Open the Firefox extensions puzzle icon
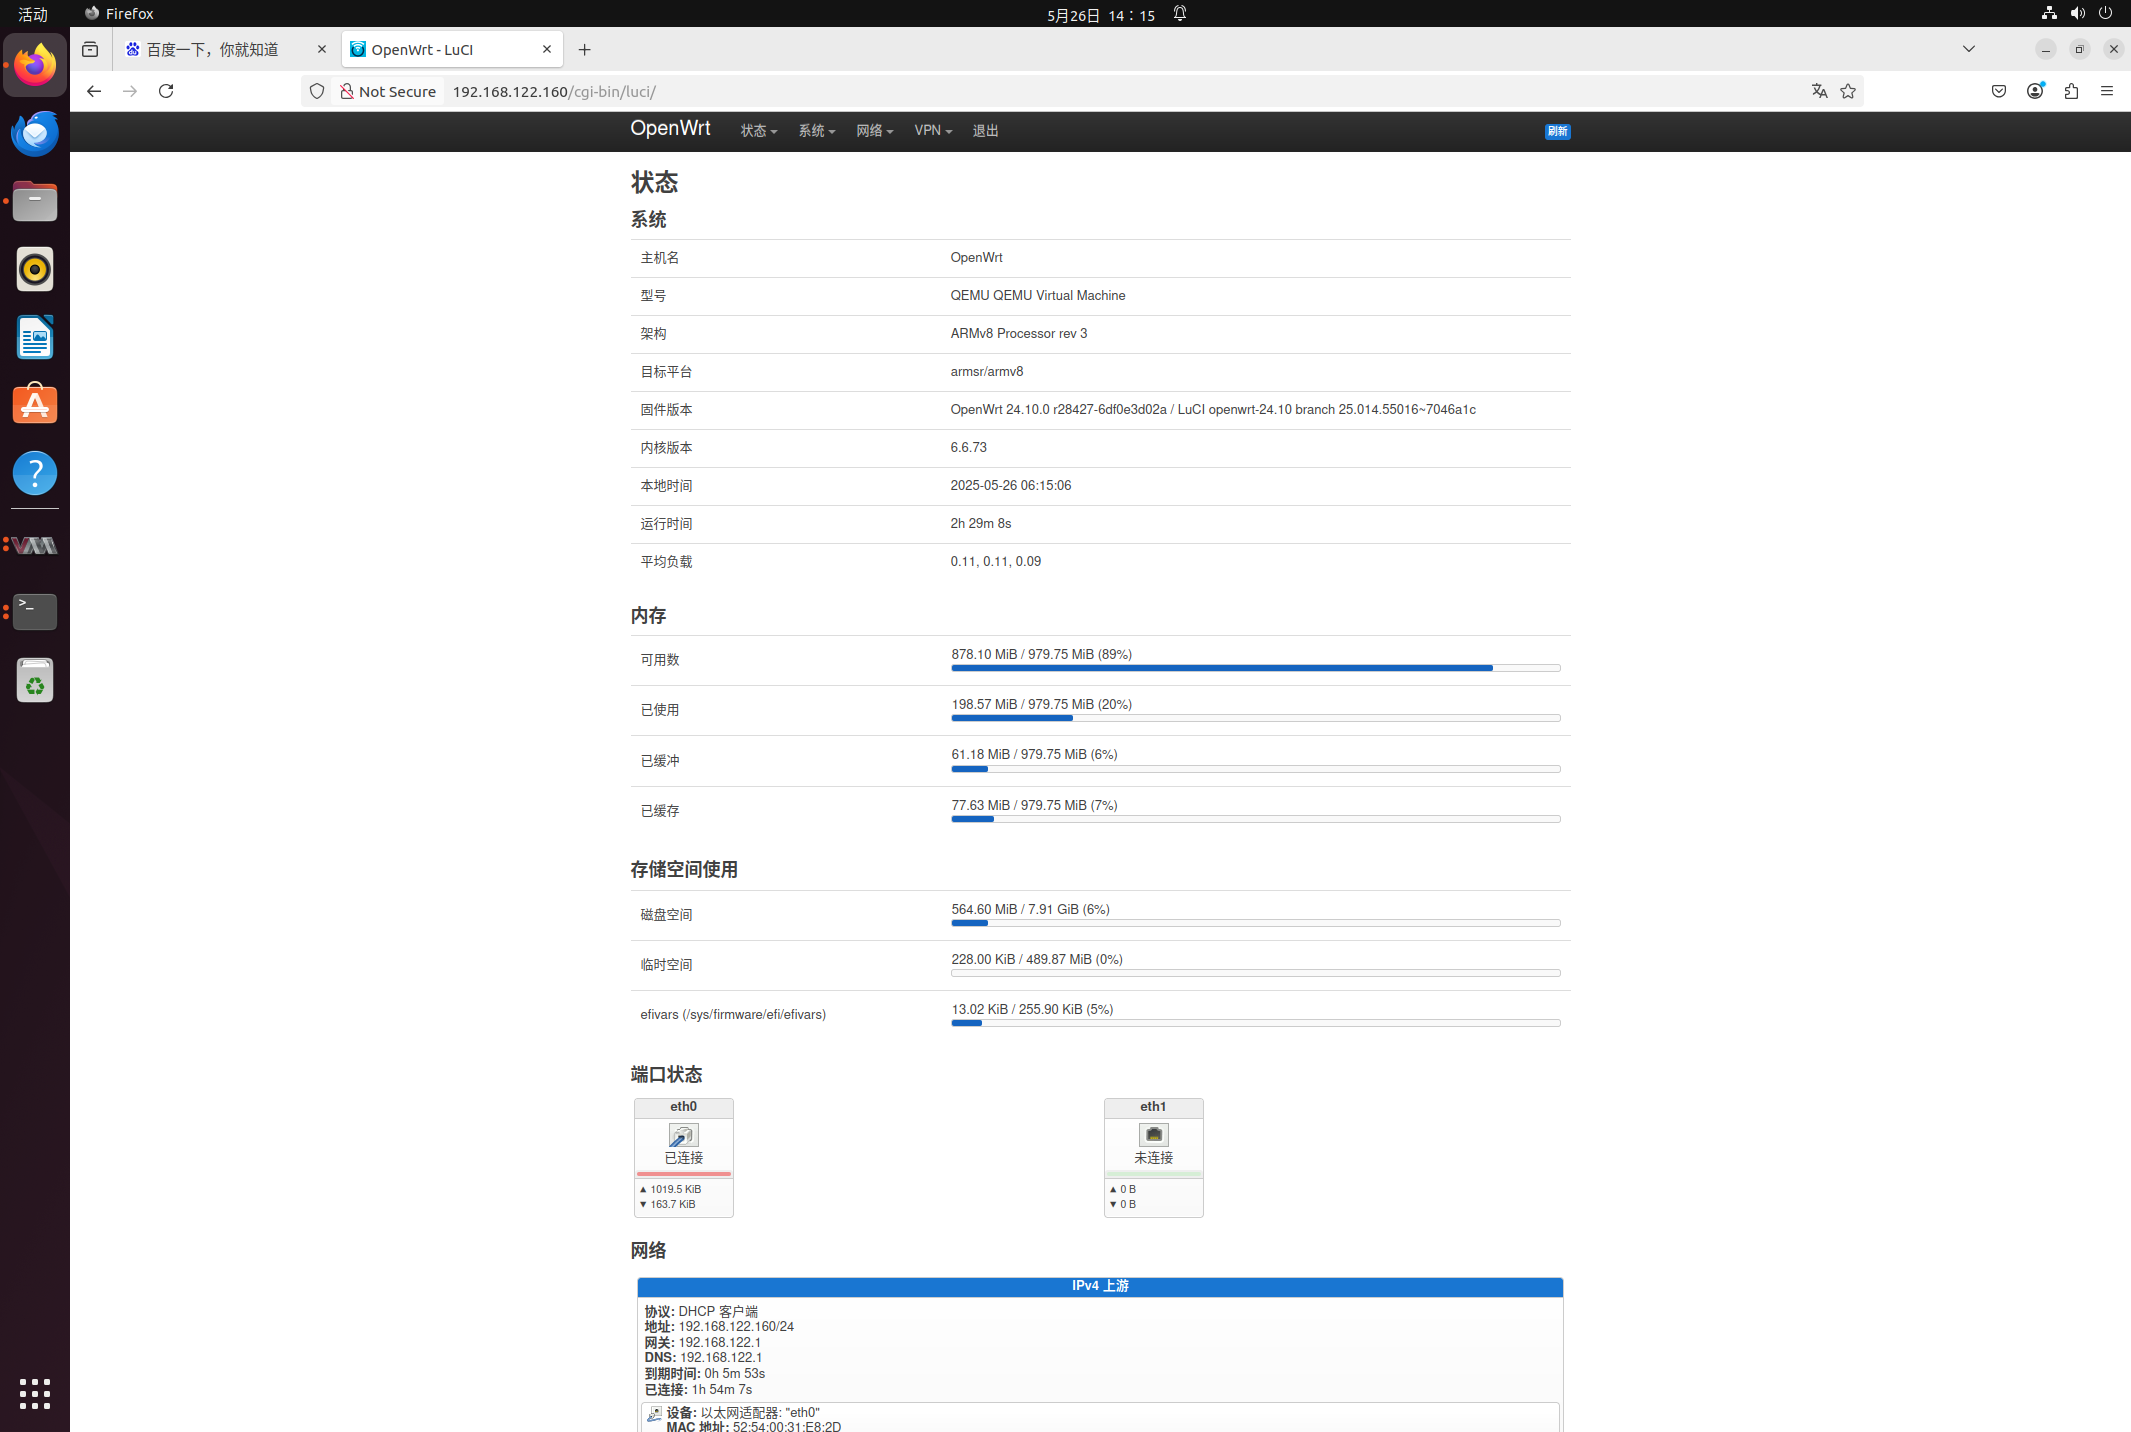Image resolution: width=2131 pixels, height=1432 pixels. coord(2071,91)
